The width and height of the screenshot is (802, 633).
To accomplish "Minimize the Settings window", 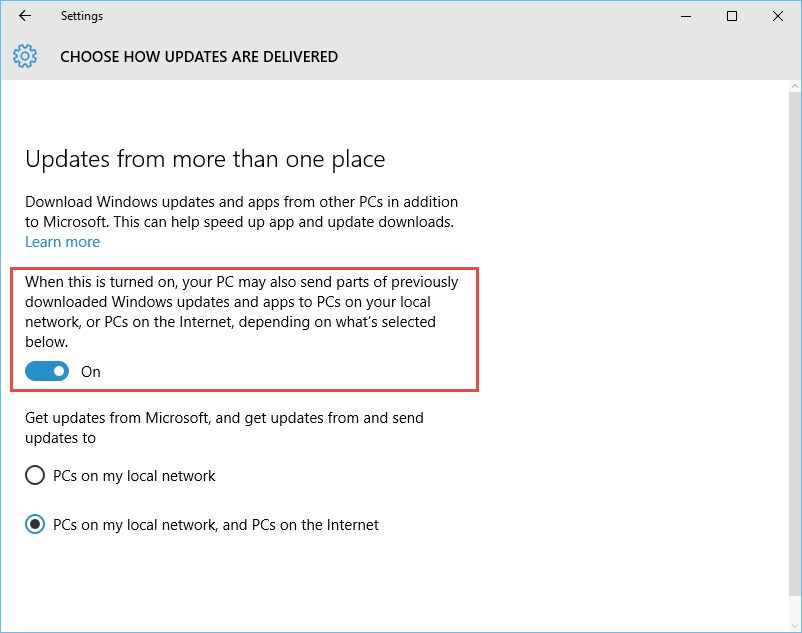I will click(x=685, y=15).
